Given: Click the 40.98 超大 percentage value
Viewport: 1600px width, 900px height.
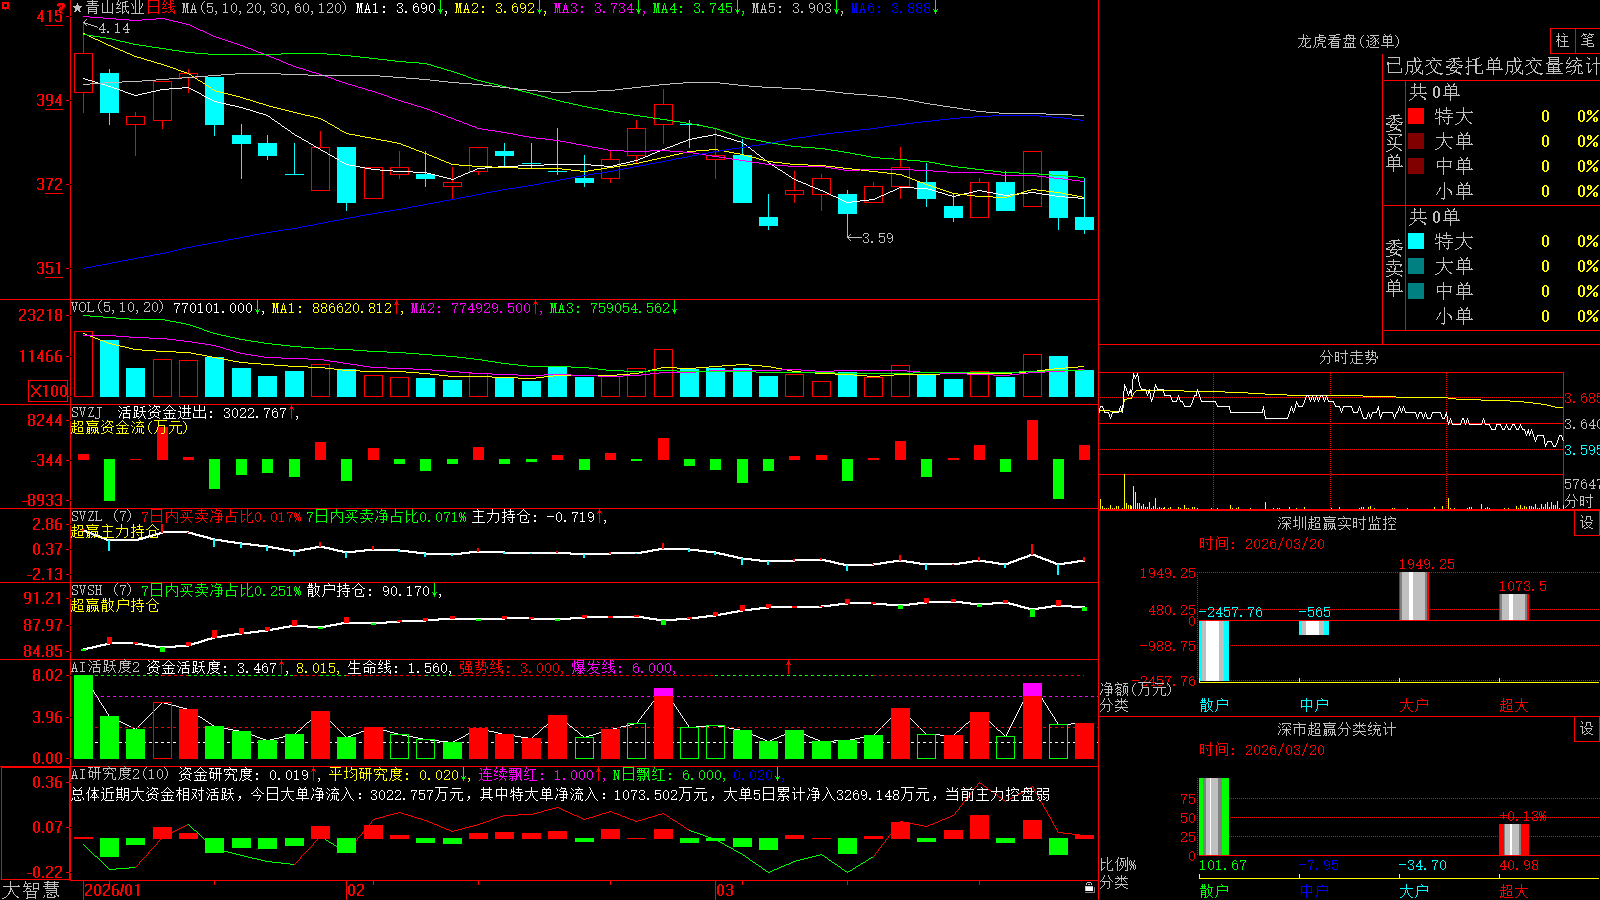Looking at the screenshot, I should coord(1519,865).
